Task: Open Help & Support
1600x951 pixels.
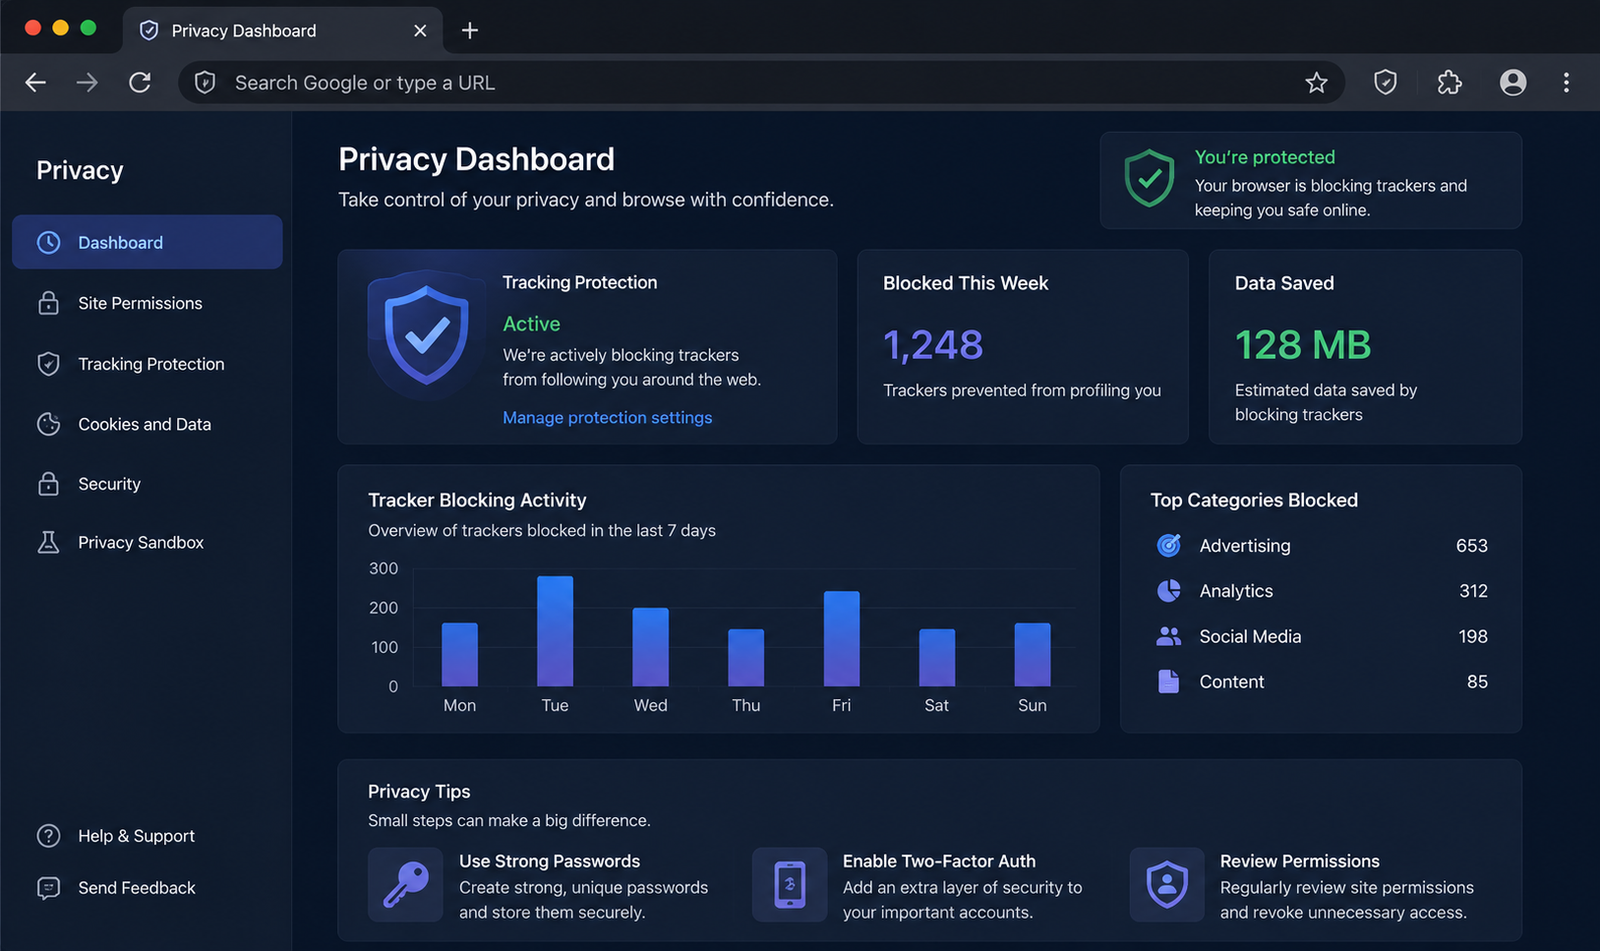Action: (136, 836)
